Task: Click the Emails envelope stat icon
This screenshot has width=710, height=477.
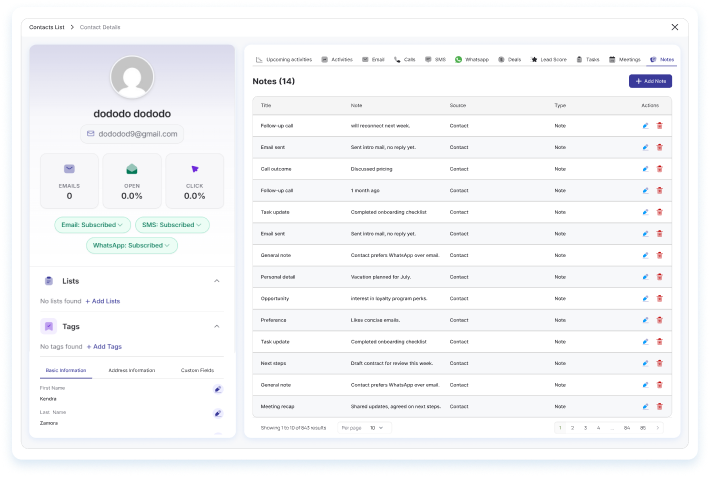Action: point(69,169)
